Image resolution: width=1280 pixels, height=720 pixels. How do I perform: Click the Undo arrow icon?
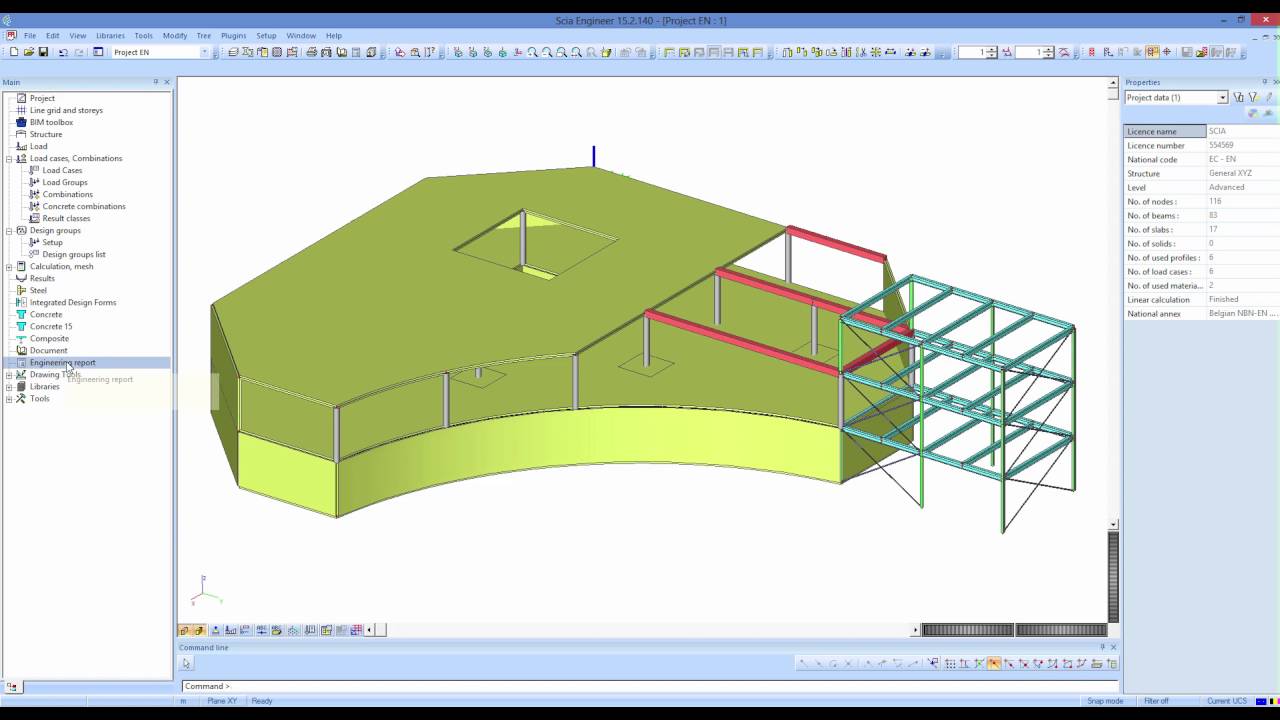tap(64, 52)
